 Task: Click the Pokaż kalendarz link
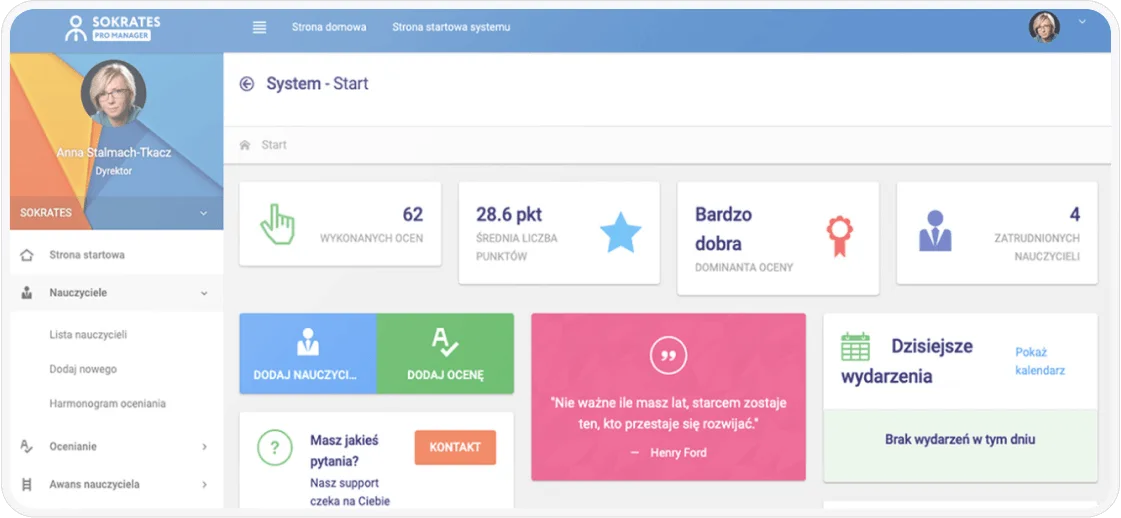[x=1039, y=361]
